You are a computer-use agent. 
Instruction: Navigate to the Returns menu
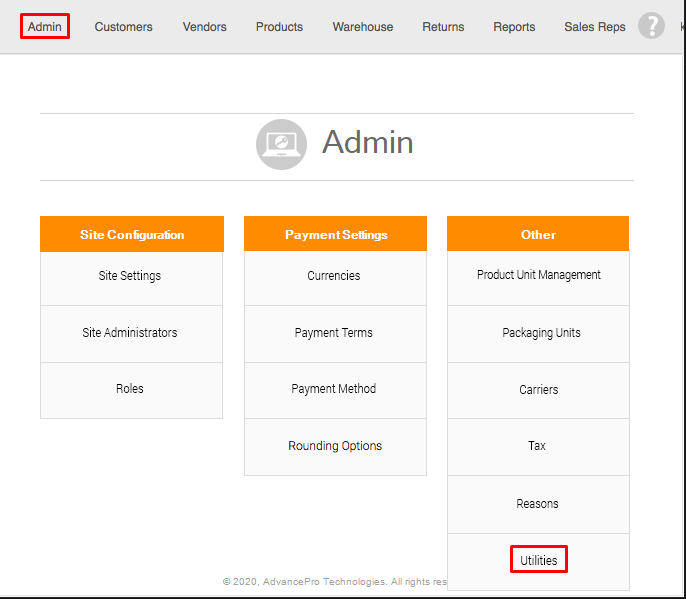coord(443,27)
